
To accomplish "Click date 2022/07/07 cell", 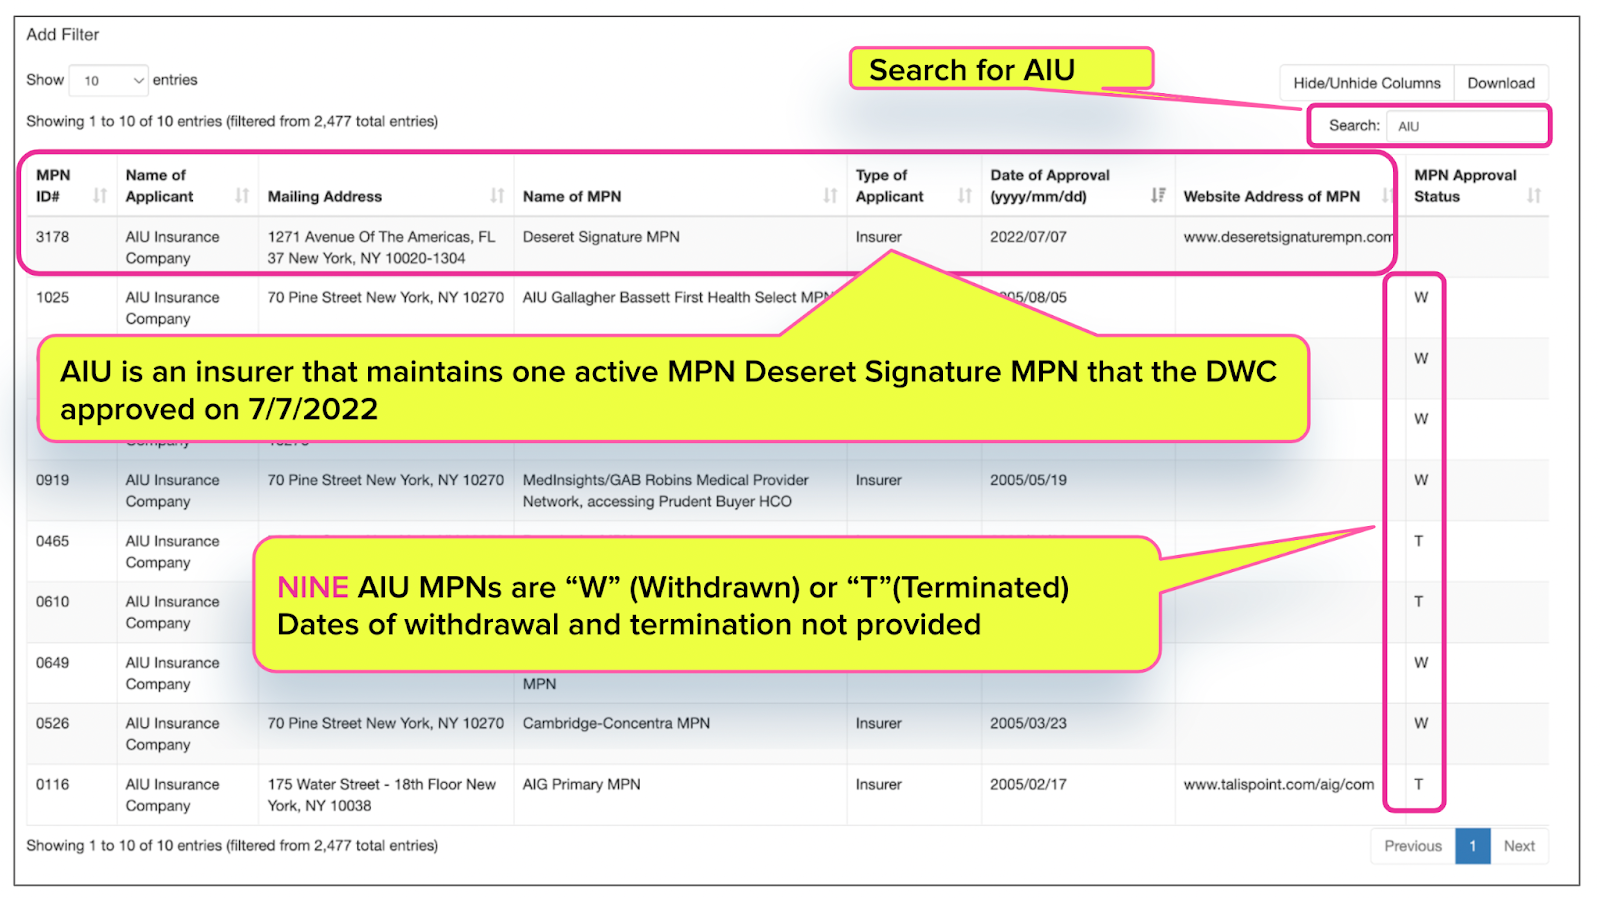I will [1028, 237].
